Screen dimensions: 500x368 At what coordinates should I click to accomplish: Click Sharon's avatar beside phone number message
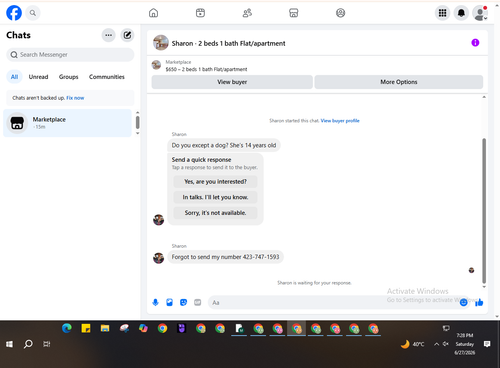point(158,258)
